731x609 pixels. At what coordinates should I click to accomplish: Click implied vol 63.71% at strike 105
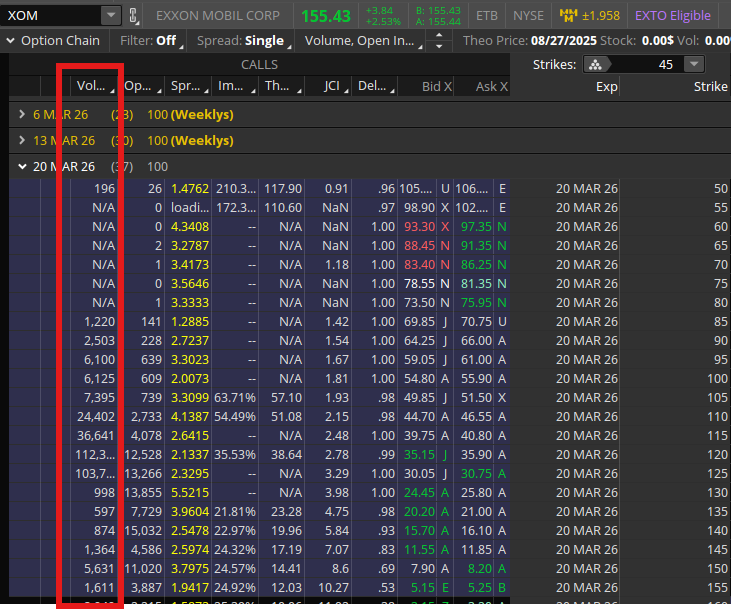click(235, 398)
